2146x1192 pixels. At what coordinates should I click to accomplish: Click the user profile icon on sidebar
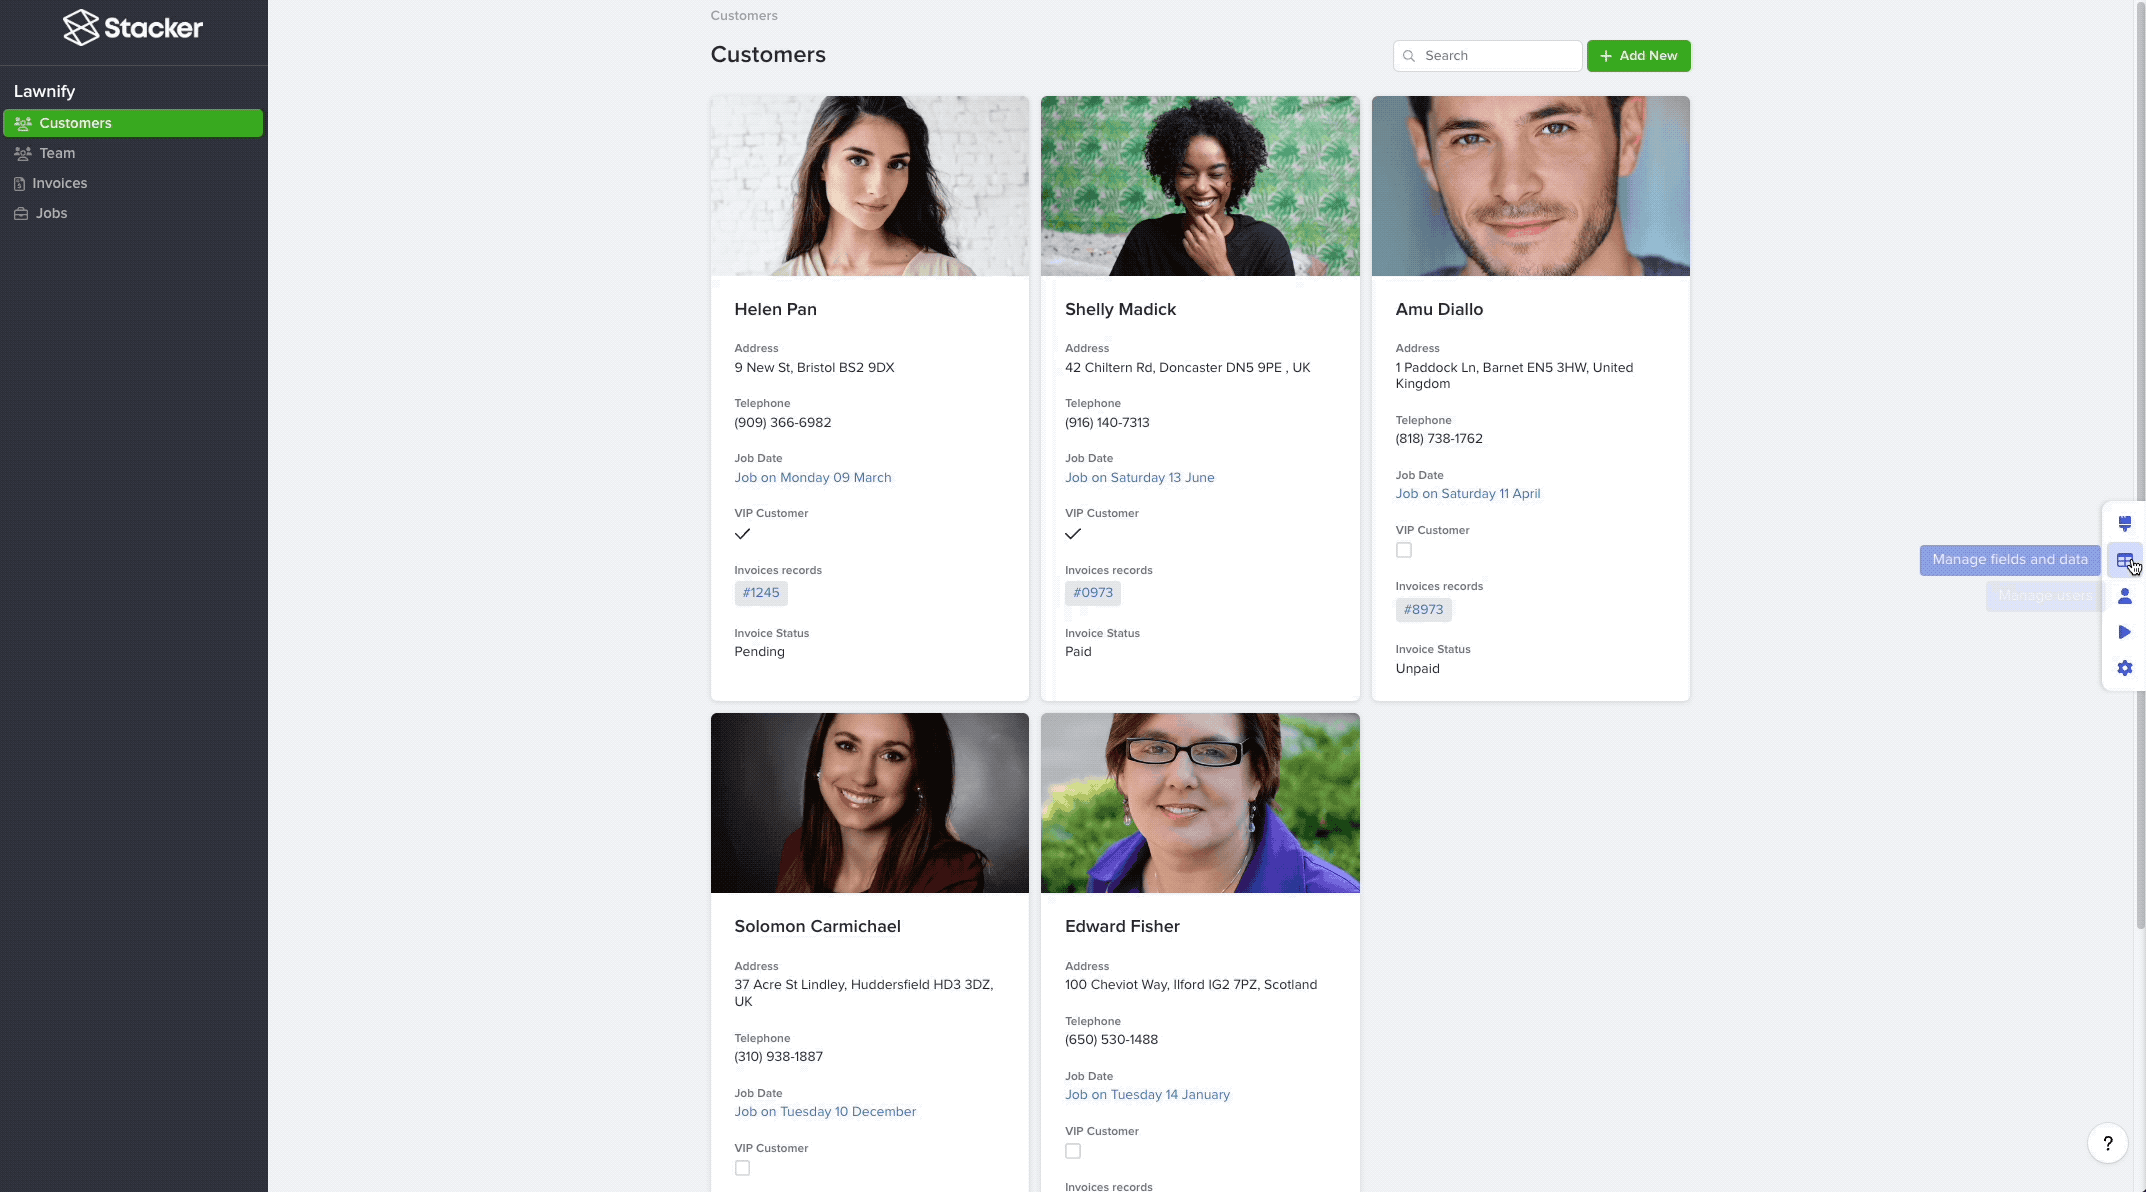[x=2124, y=597]
